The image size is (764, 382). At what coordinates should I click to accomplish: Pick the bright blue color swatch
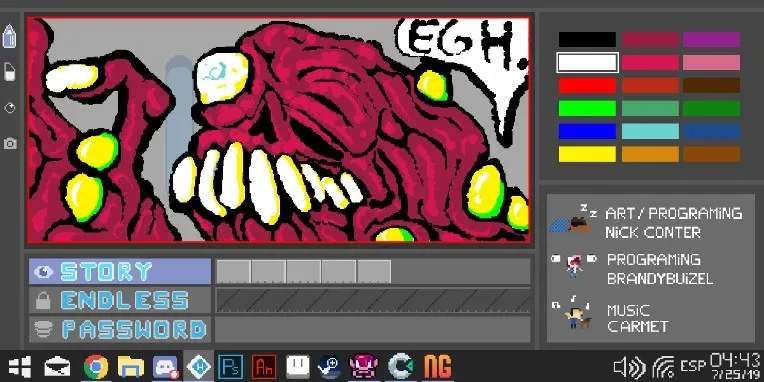[x=587, y=131]
